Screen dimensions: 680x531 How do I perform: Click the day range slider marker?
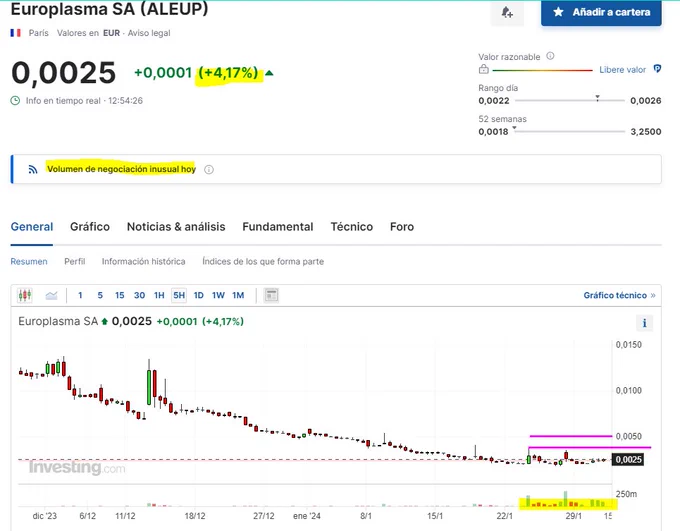[x=597, y=98]
